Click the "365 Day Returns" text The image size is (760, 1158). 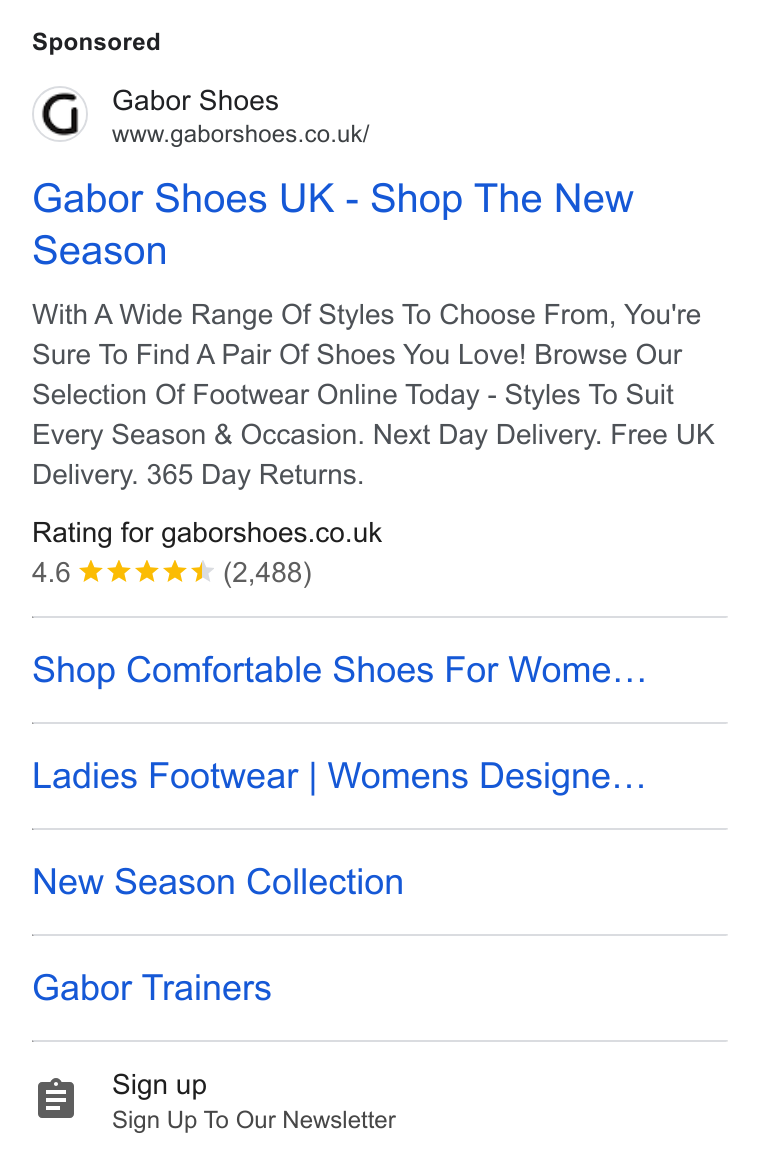(x=255, y=475)
